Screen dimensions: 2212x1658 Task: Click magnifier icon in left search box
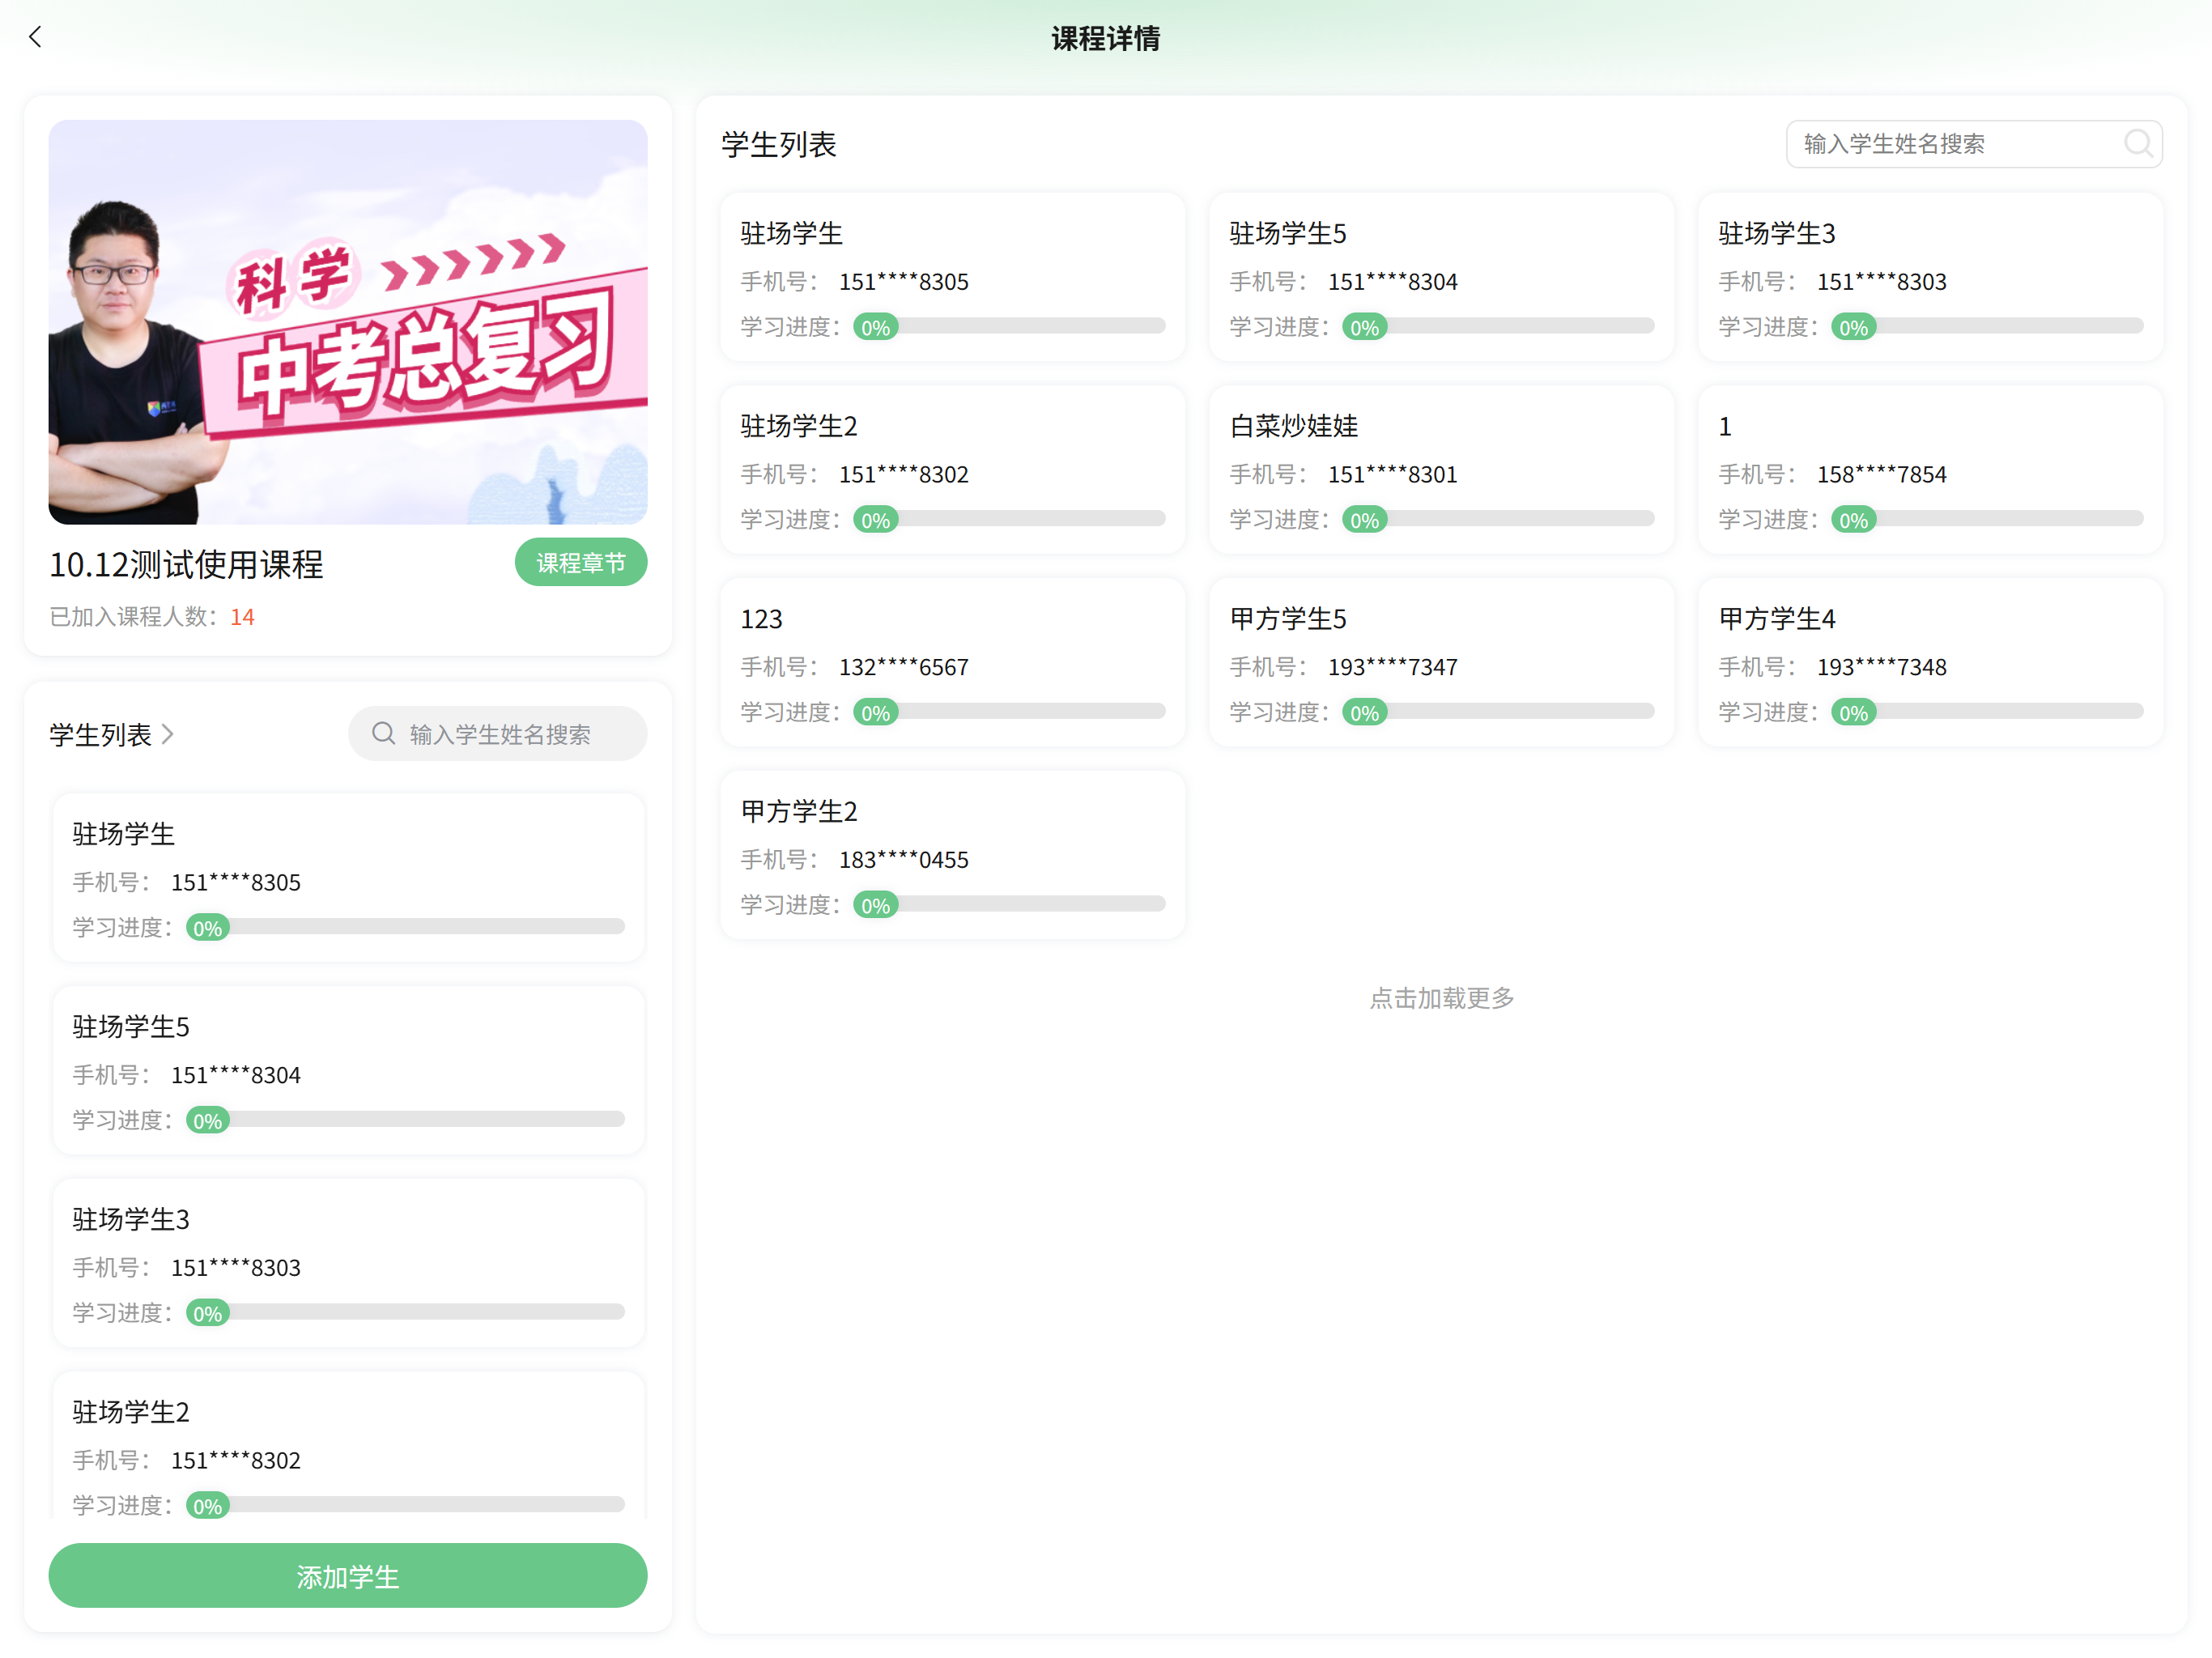(383, 734)
